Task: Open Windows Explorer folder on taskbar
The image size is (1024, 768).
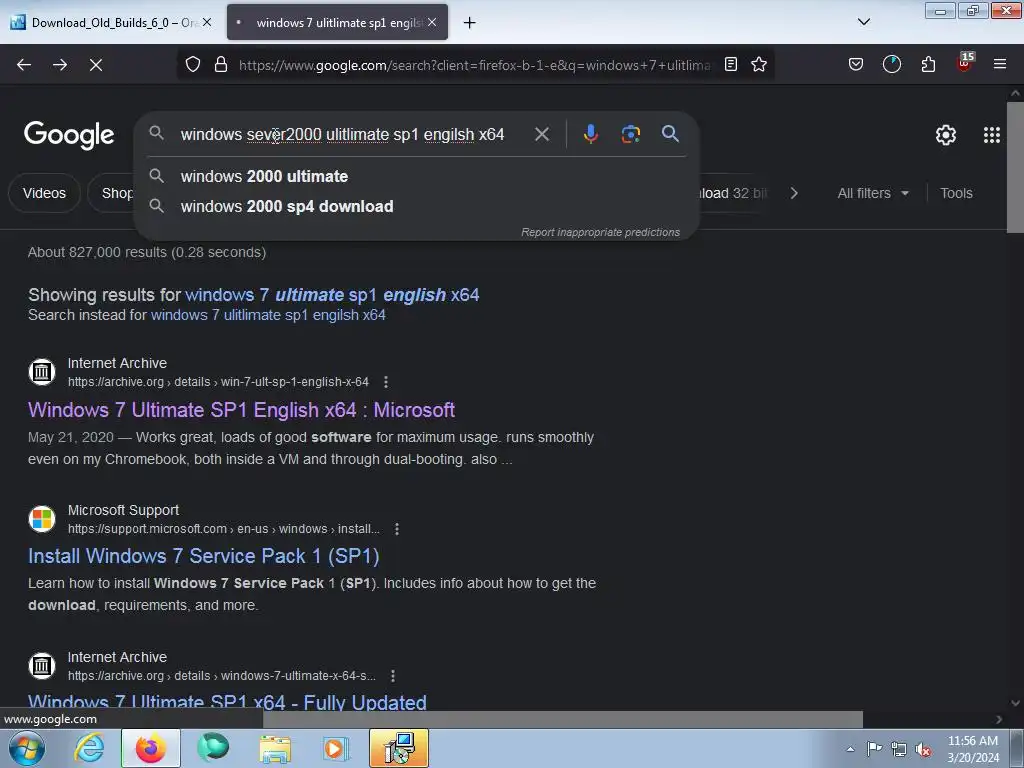Action: click(x=275, y=748)
